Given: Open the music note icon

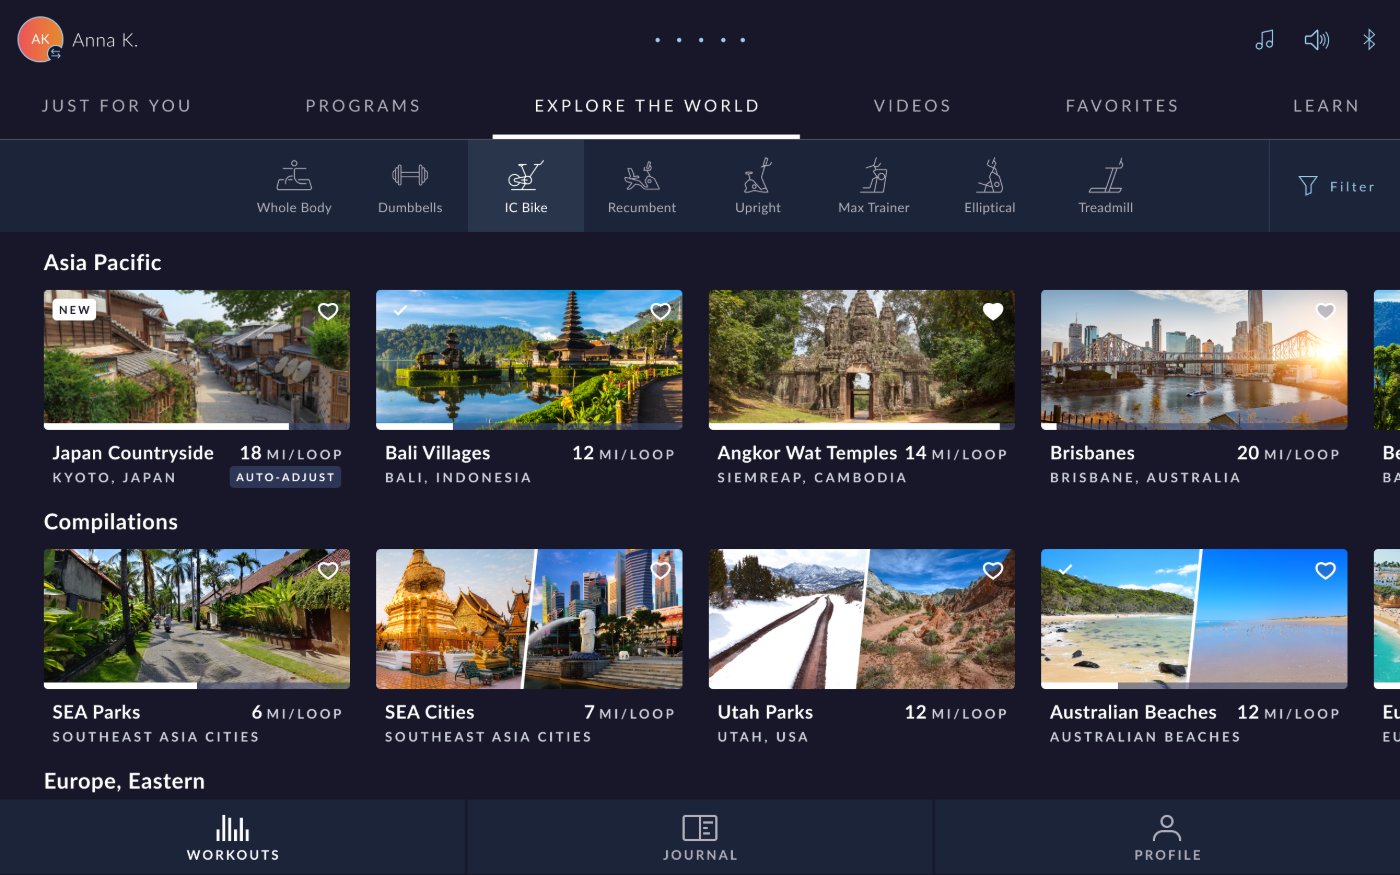Looking at the screenshot, I should click(x=1265, y=40).
